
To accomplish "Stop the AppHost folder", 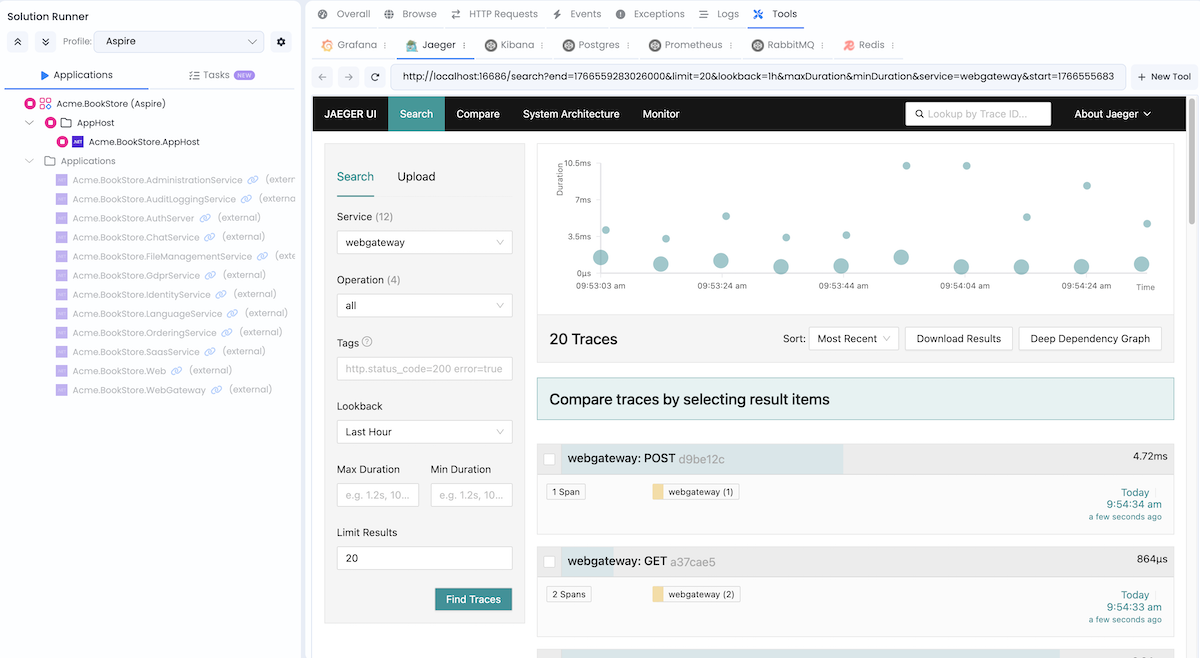I will (50, 123).
